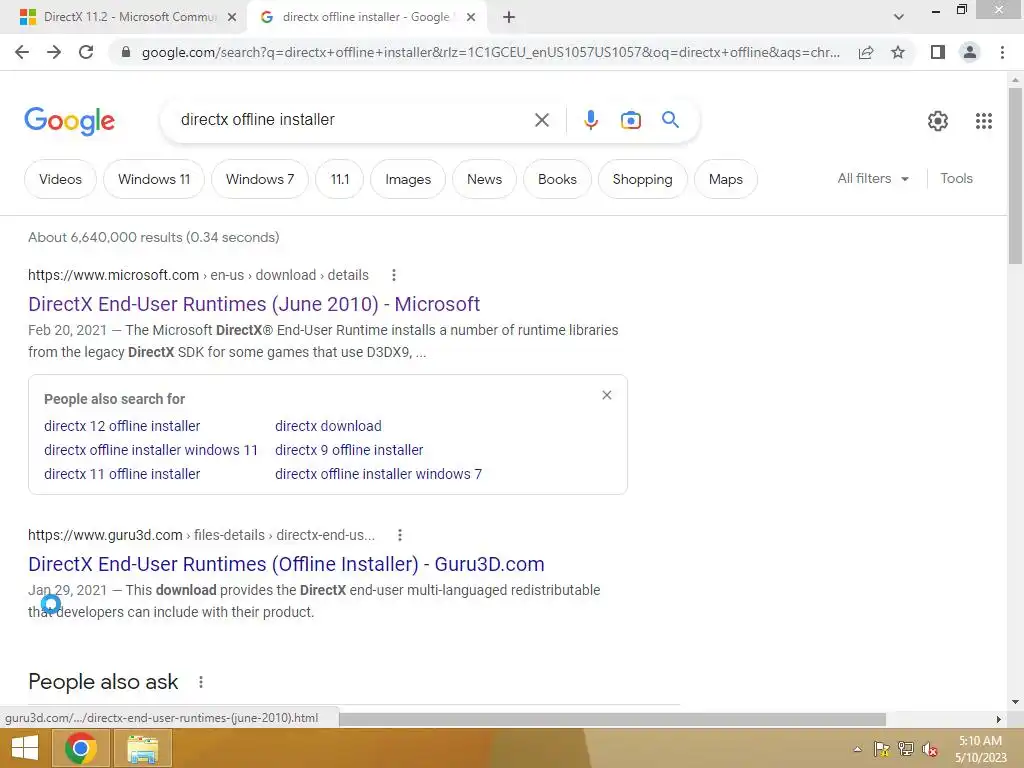Submit search with the magnifier icon
Viewport: 1024px width, 768px height.
[x=670, y=120]
